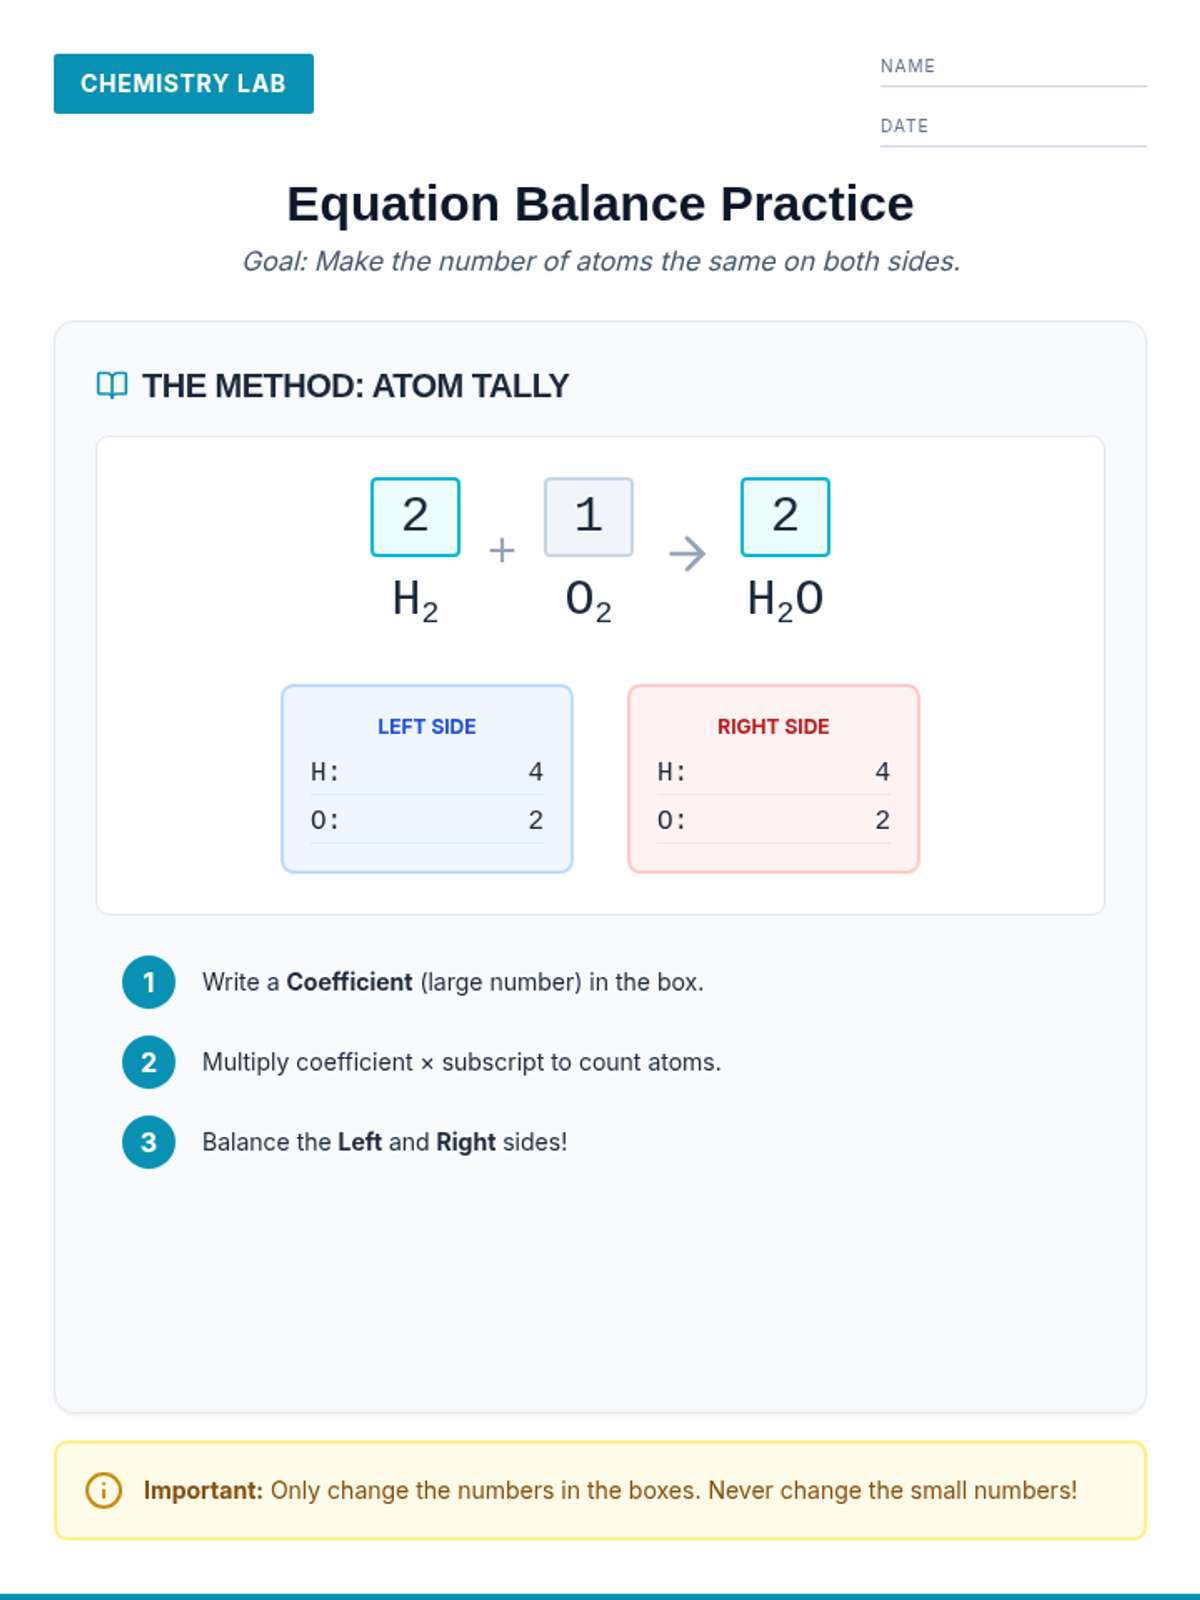Click the H count on the left side
Image resolution: width=1200 pixels, height=1600 pixels.
[536, 772]
